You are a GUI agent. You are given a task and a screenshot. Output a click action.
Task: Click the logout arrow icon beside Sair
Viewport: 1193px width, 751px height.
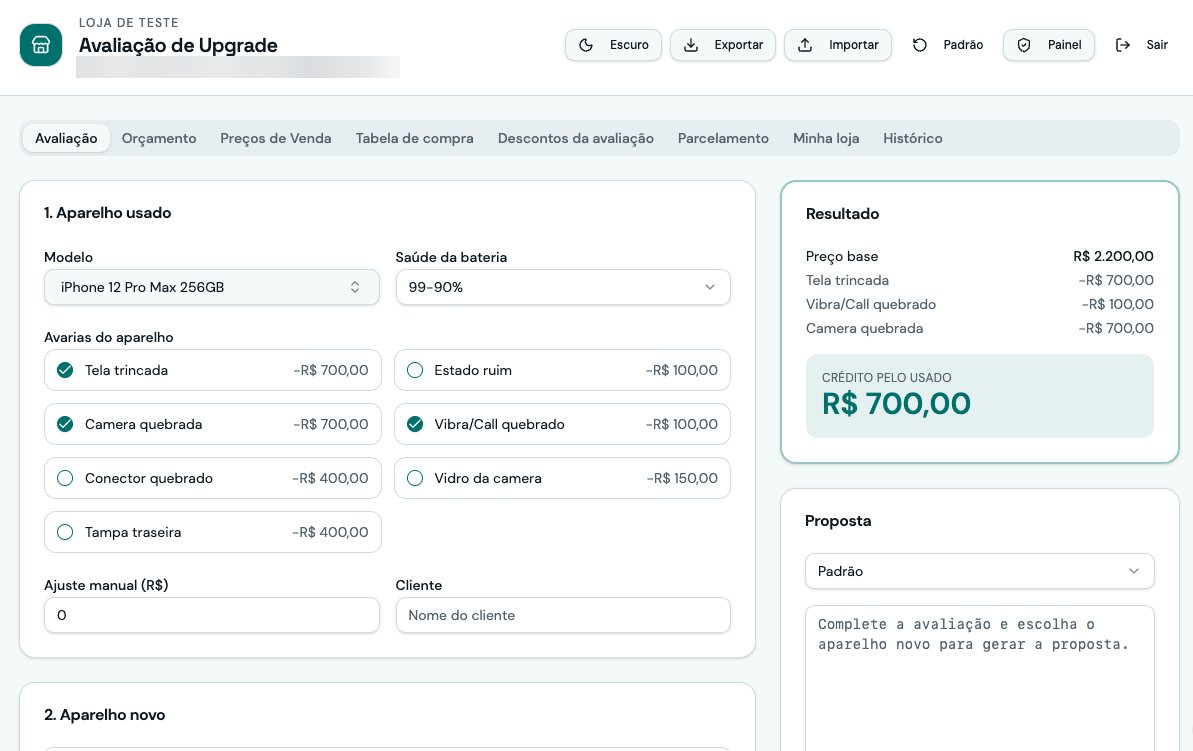(1123, 45)
